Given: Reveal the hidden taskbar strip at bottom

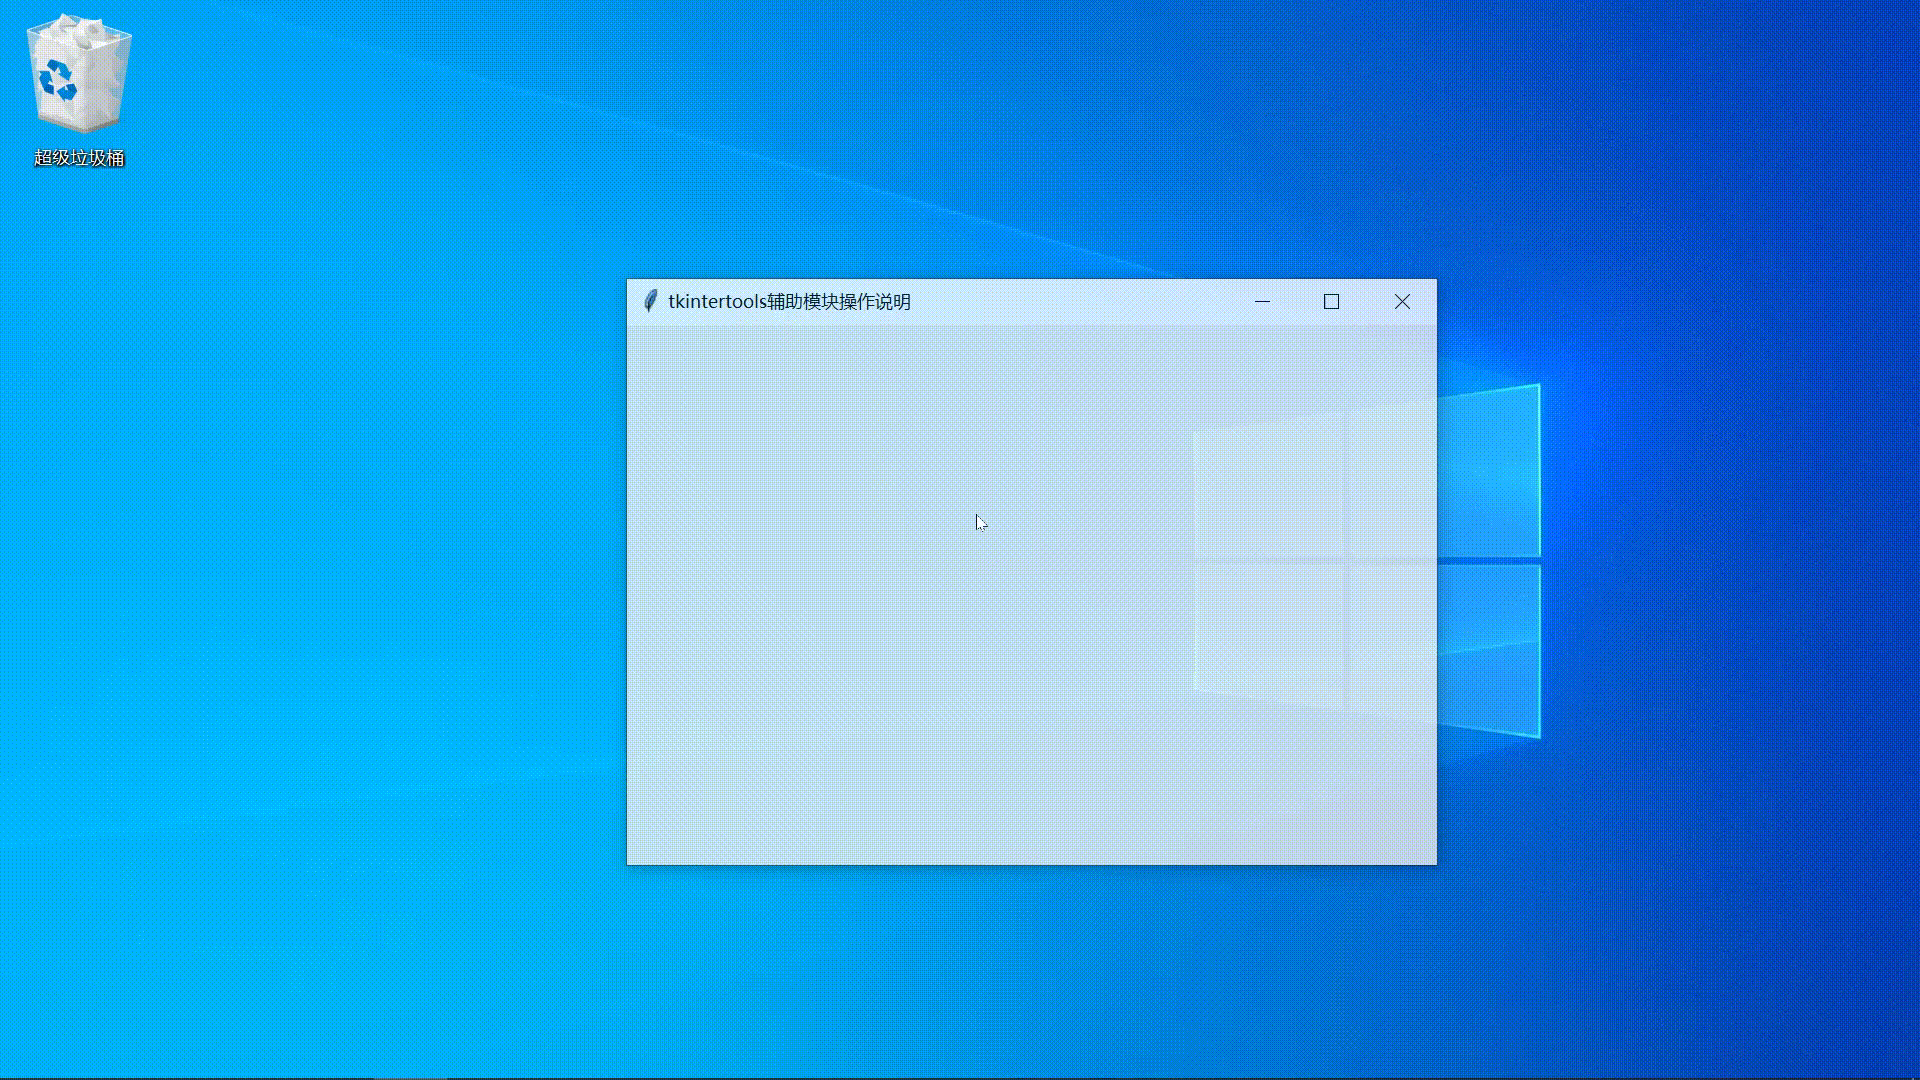Looking at the screenshot, I should click(960, 1078).
